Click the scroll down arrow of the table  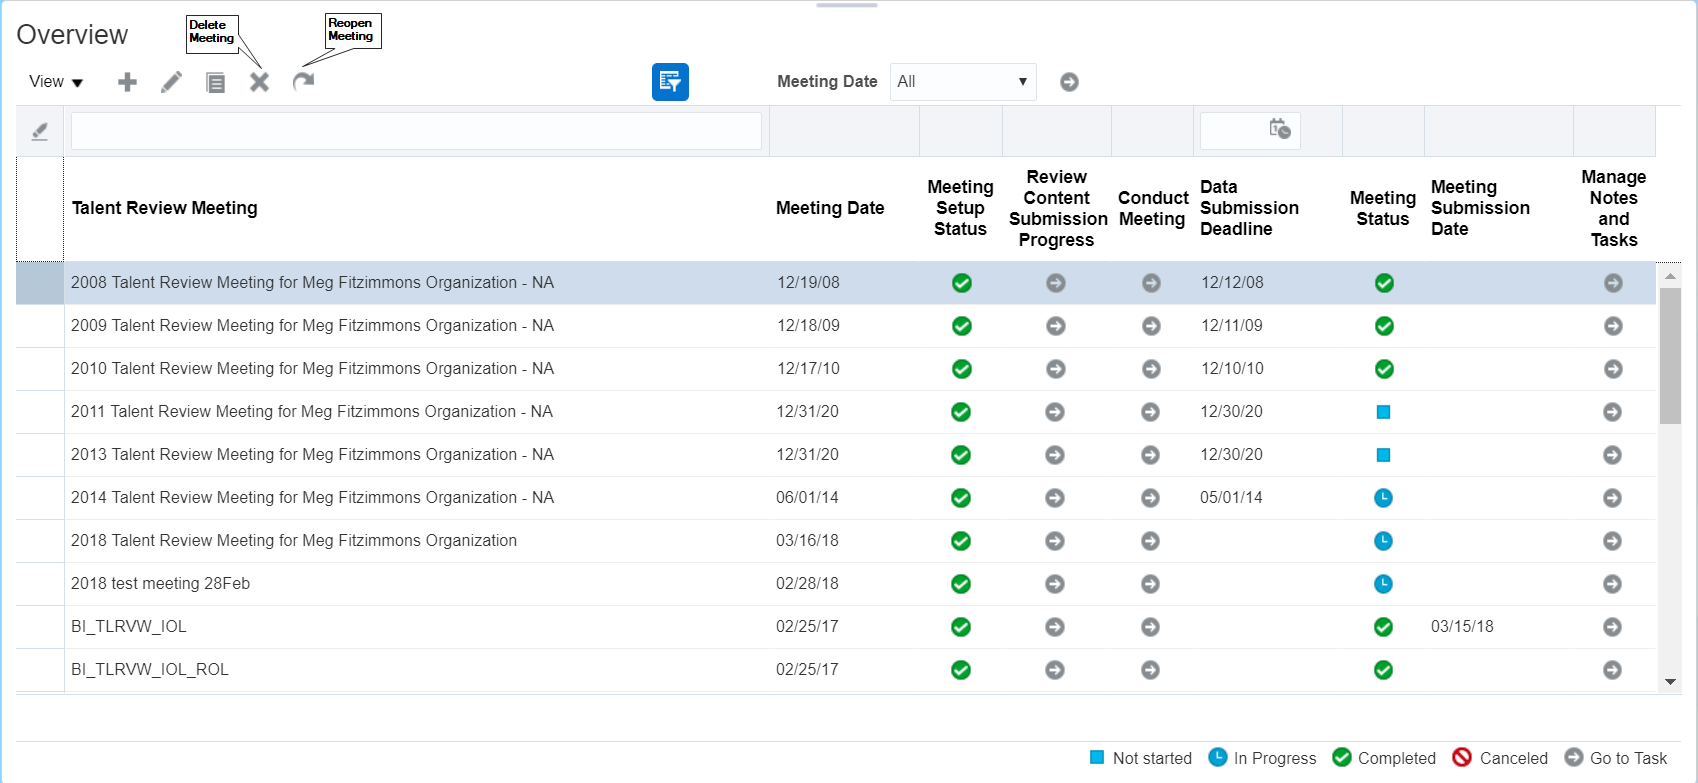(1670, 682)
